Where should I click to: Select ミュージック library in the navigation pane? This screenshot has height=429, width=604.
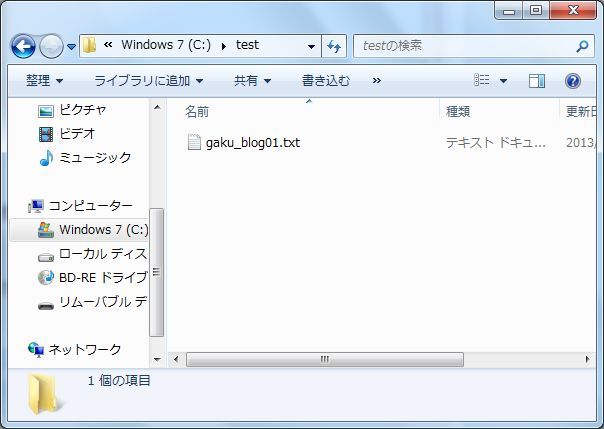coord(95,158)
